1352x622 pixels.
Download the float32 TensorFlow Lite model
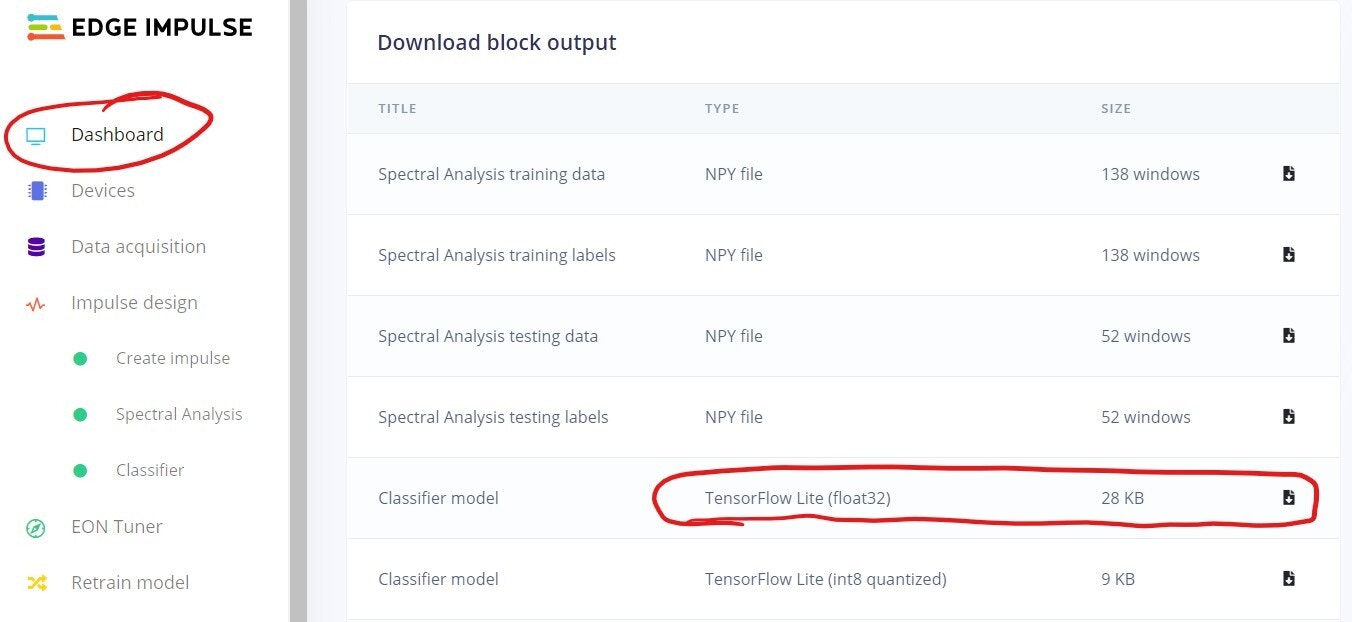1289,498
